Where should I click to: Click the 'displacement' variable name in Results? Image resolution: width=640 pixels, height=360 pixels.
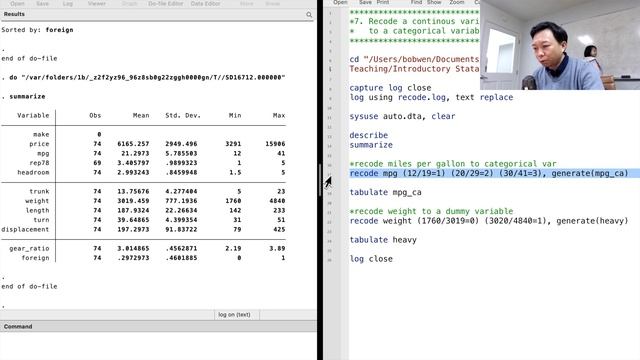point(25,229)
